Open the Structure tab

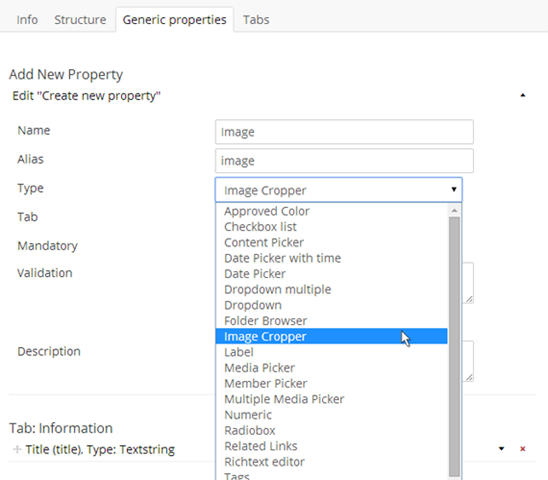[80, 20]
